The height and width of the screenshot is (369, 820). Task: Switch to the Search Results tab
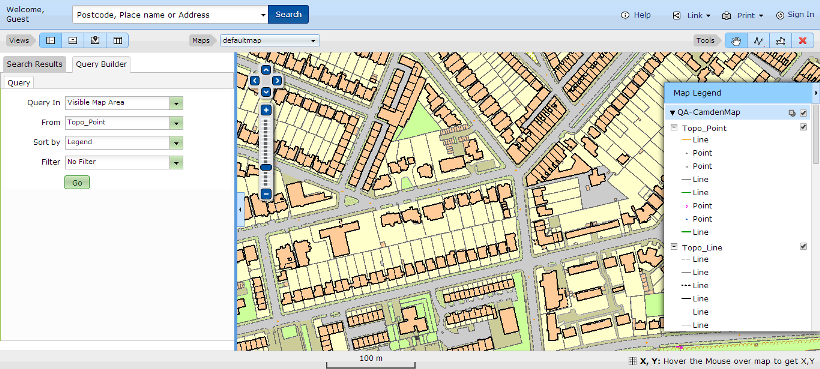[x=35, y=64]
